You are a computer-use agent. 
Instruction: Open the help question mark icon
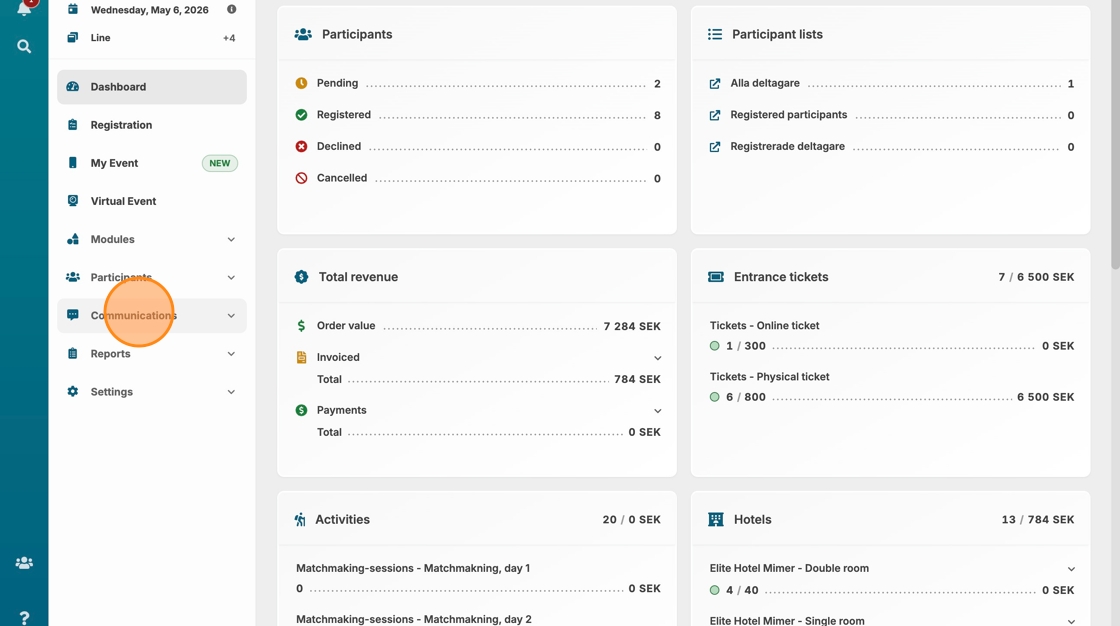click(x=24, y=617)
